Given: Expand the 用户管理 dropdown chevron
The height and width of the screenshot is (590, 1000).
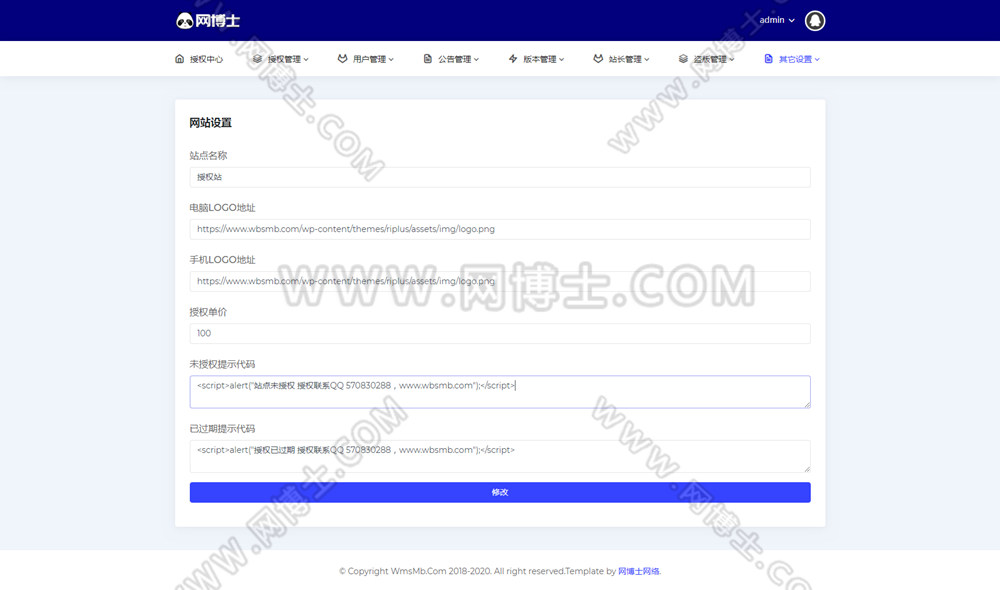Looking at the screenshot, I should click(391, 59).
